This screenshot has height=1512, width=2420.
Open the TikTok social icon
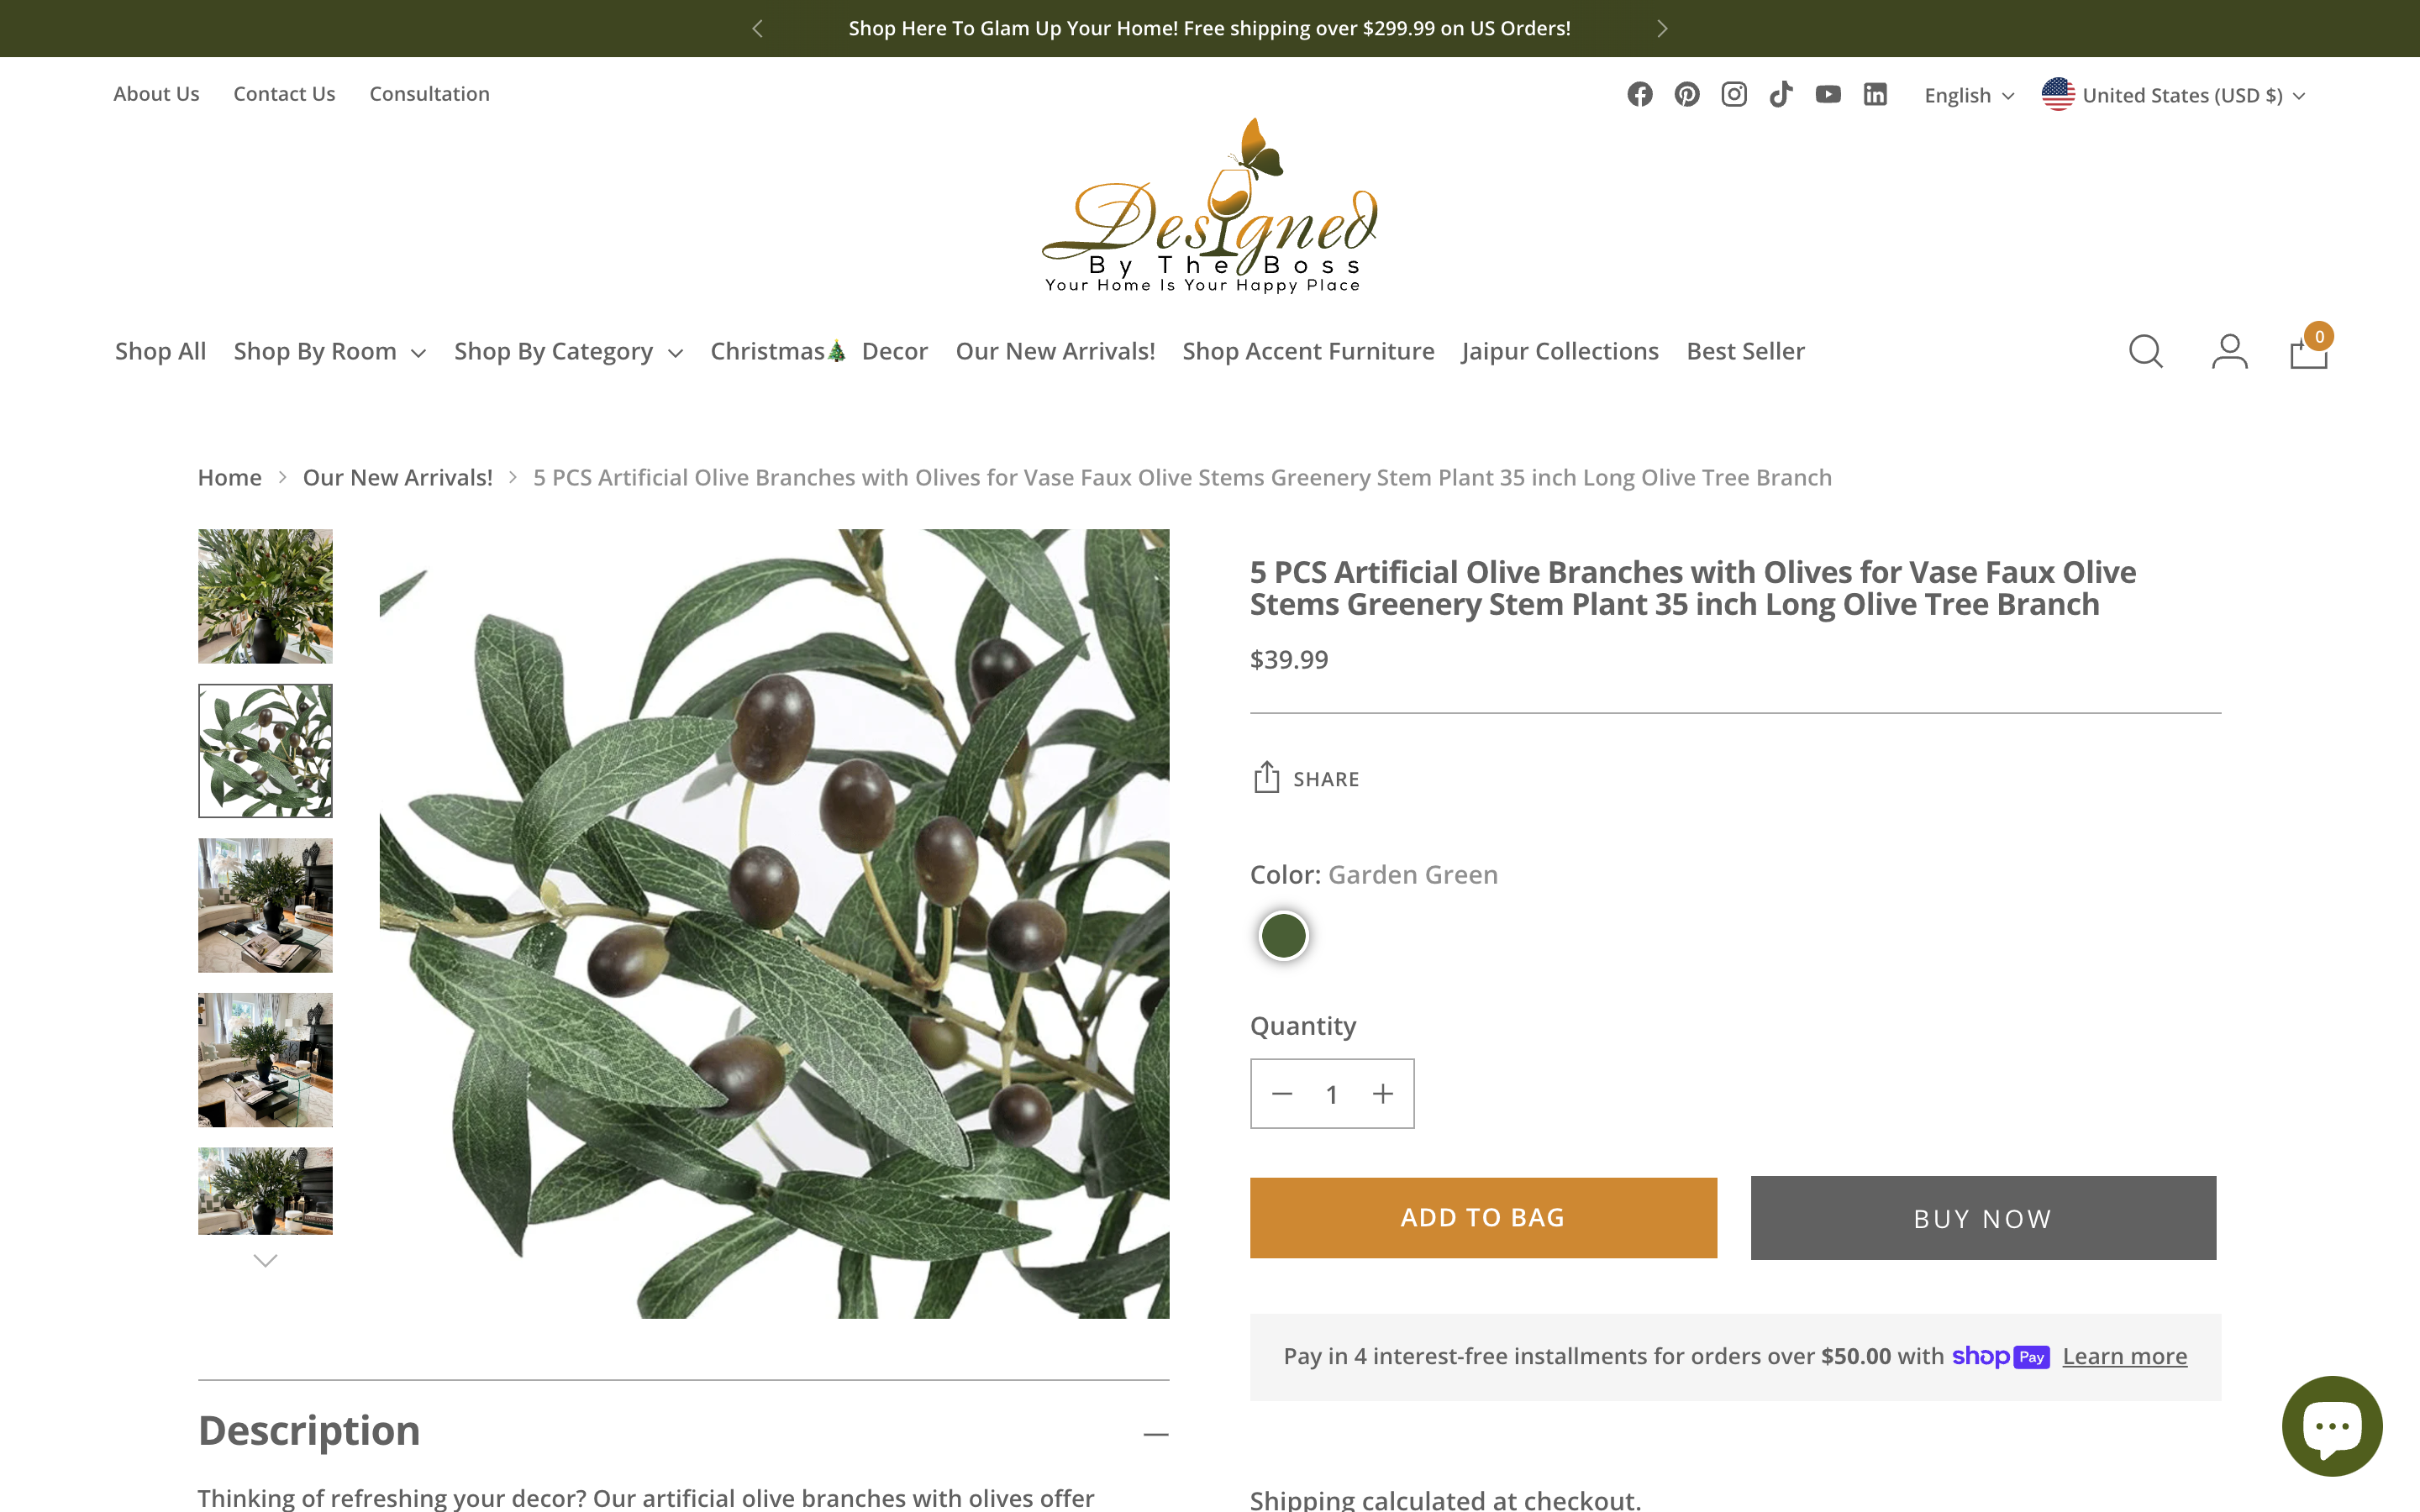1781,94
